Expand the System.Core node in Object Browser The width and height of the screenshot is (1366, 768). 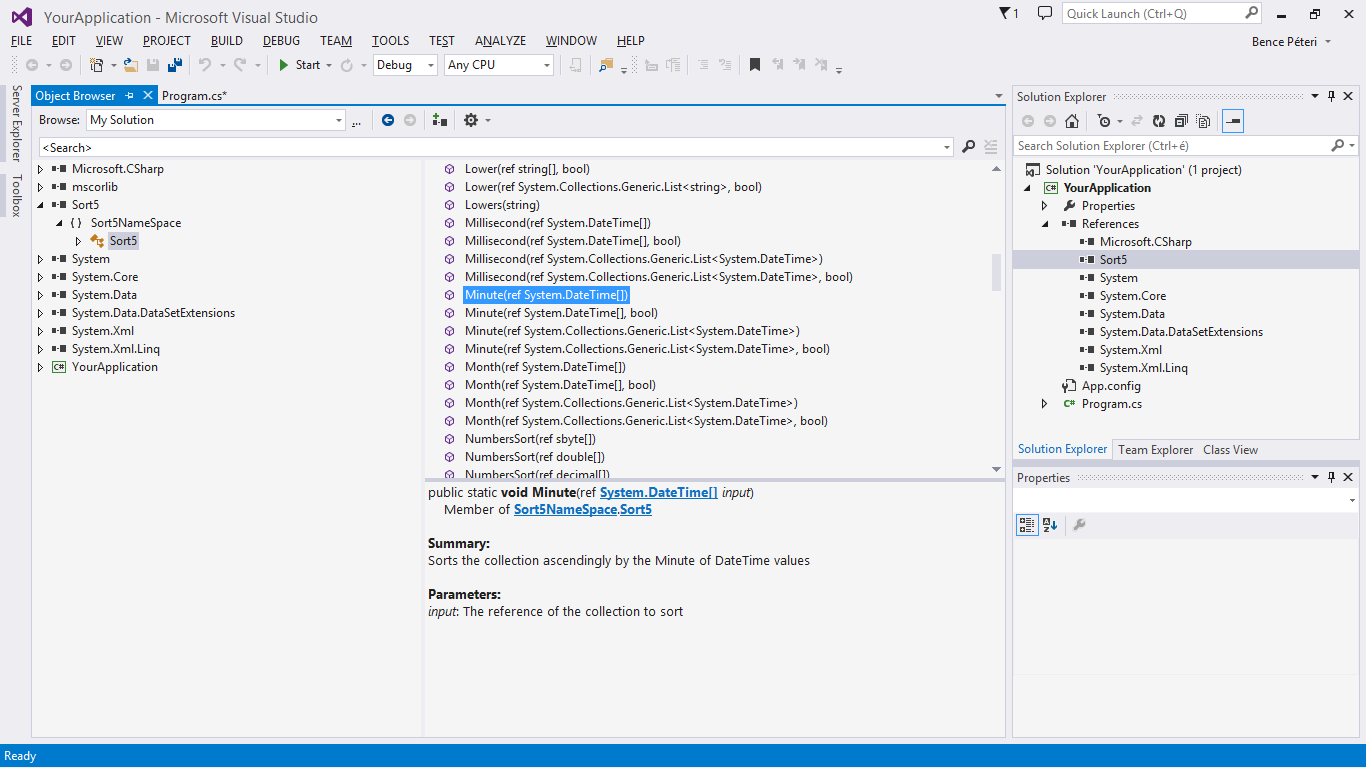tap(41, 277)
